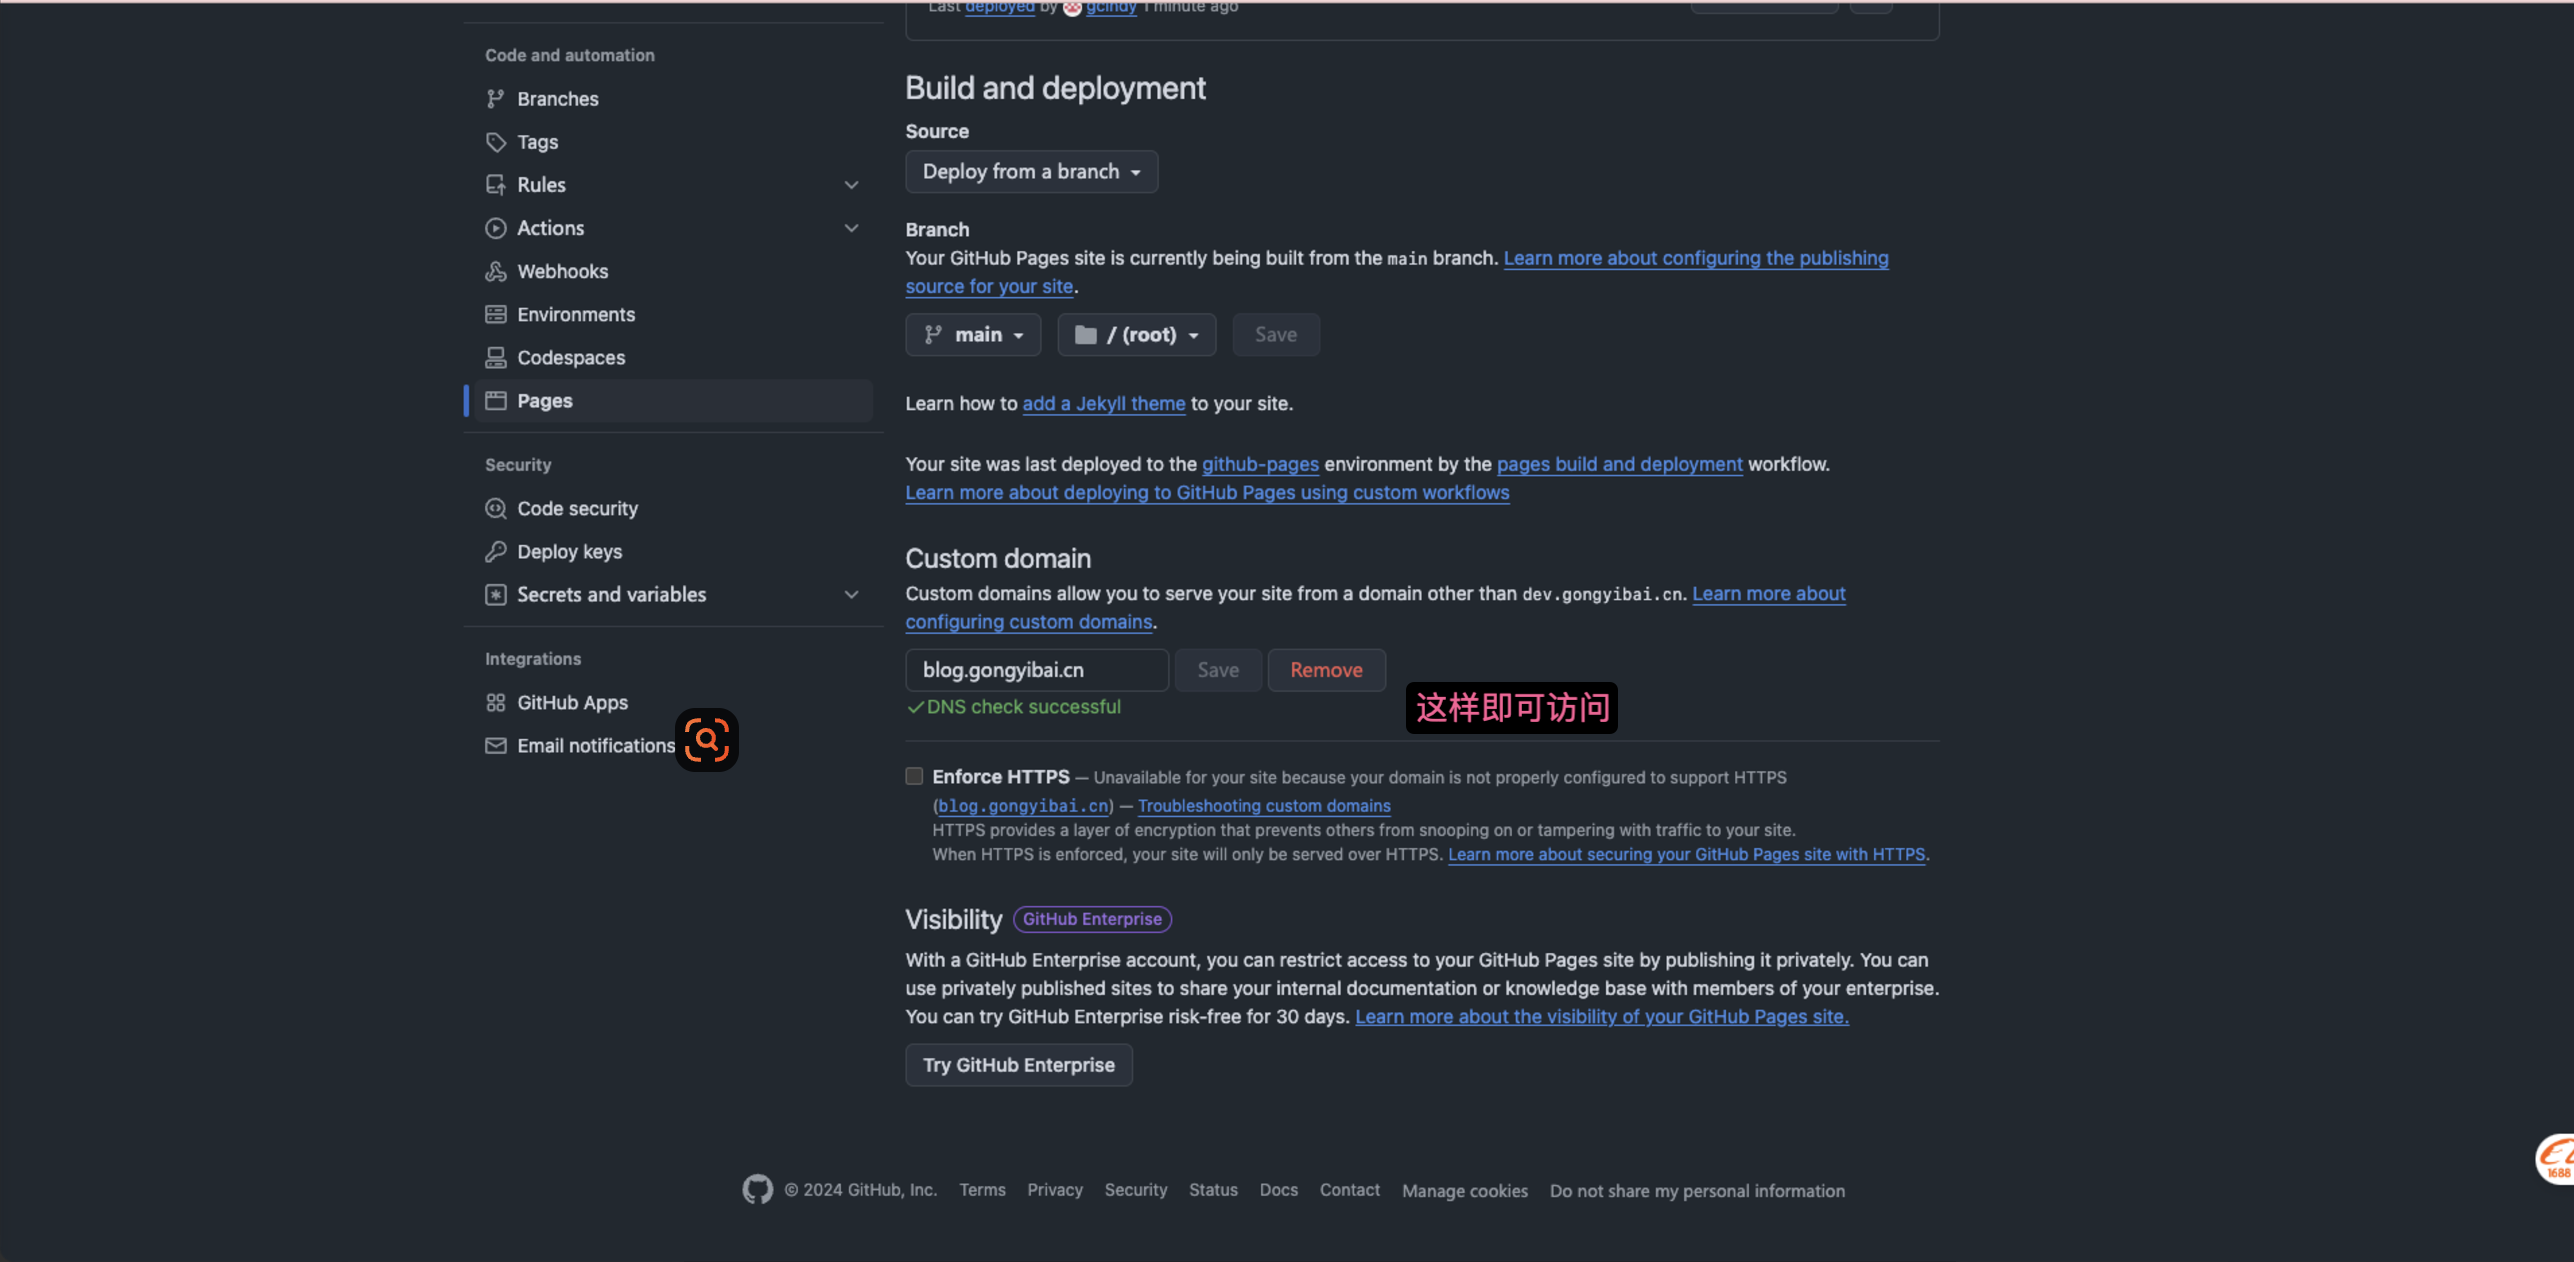Open the main branch selector dropdown
The width and height of the screenshot is (2574, 1262).
point(973,334)
